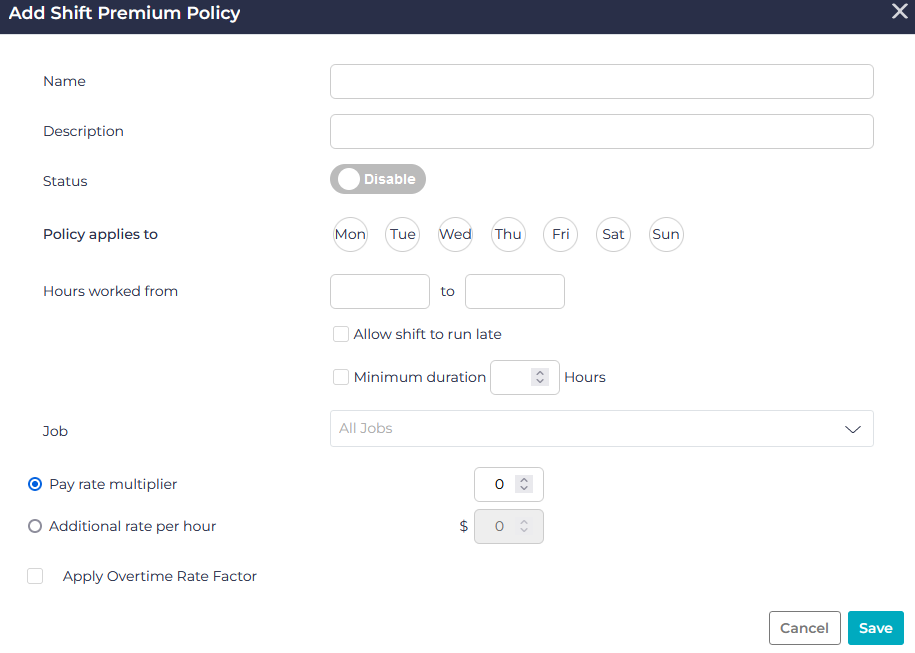Click the Save button

(875, 627)
